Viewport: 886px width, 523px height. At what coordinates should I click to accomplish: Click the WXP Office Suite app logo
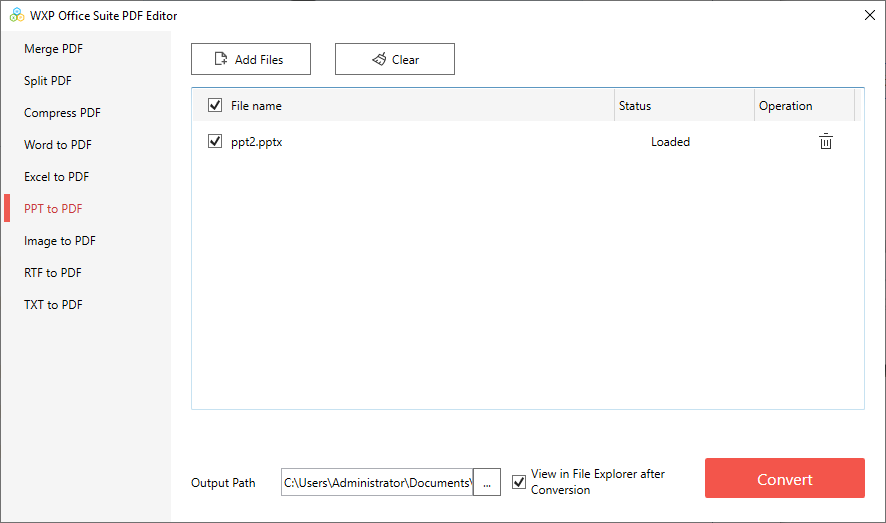(x=17, y=15)
